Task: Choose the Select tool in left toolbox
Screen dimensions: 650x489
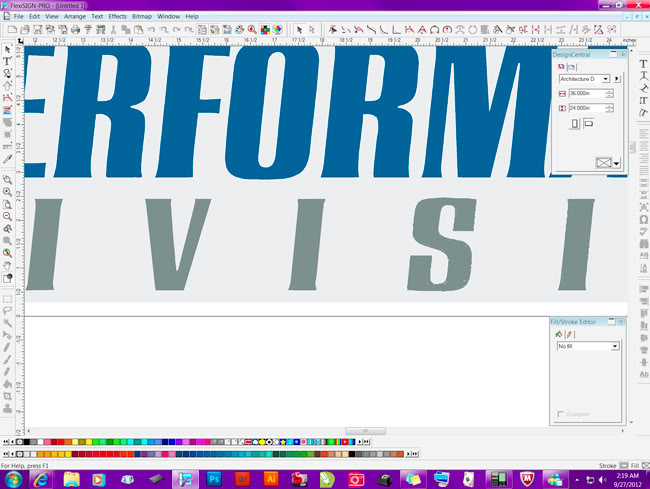Action: (7, 49)
